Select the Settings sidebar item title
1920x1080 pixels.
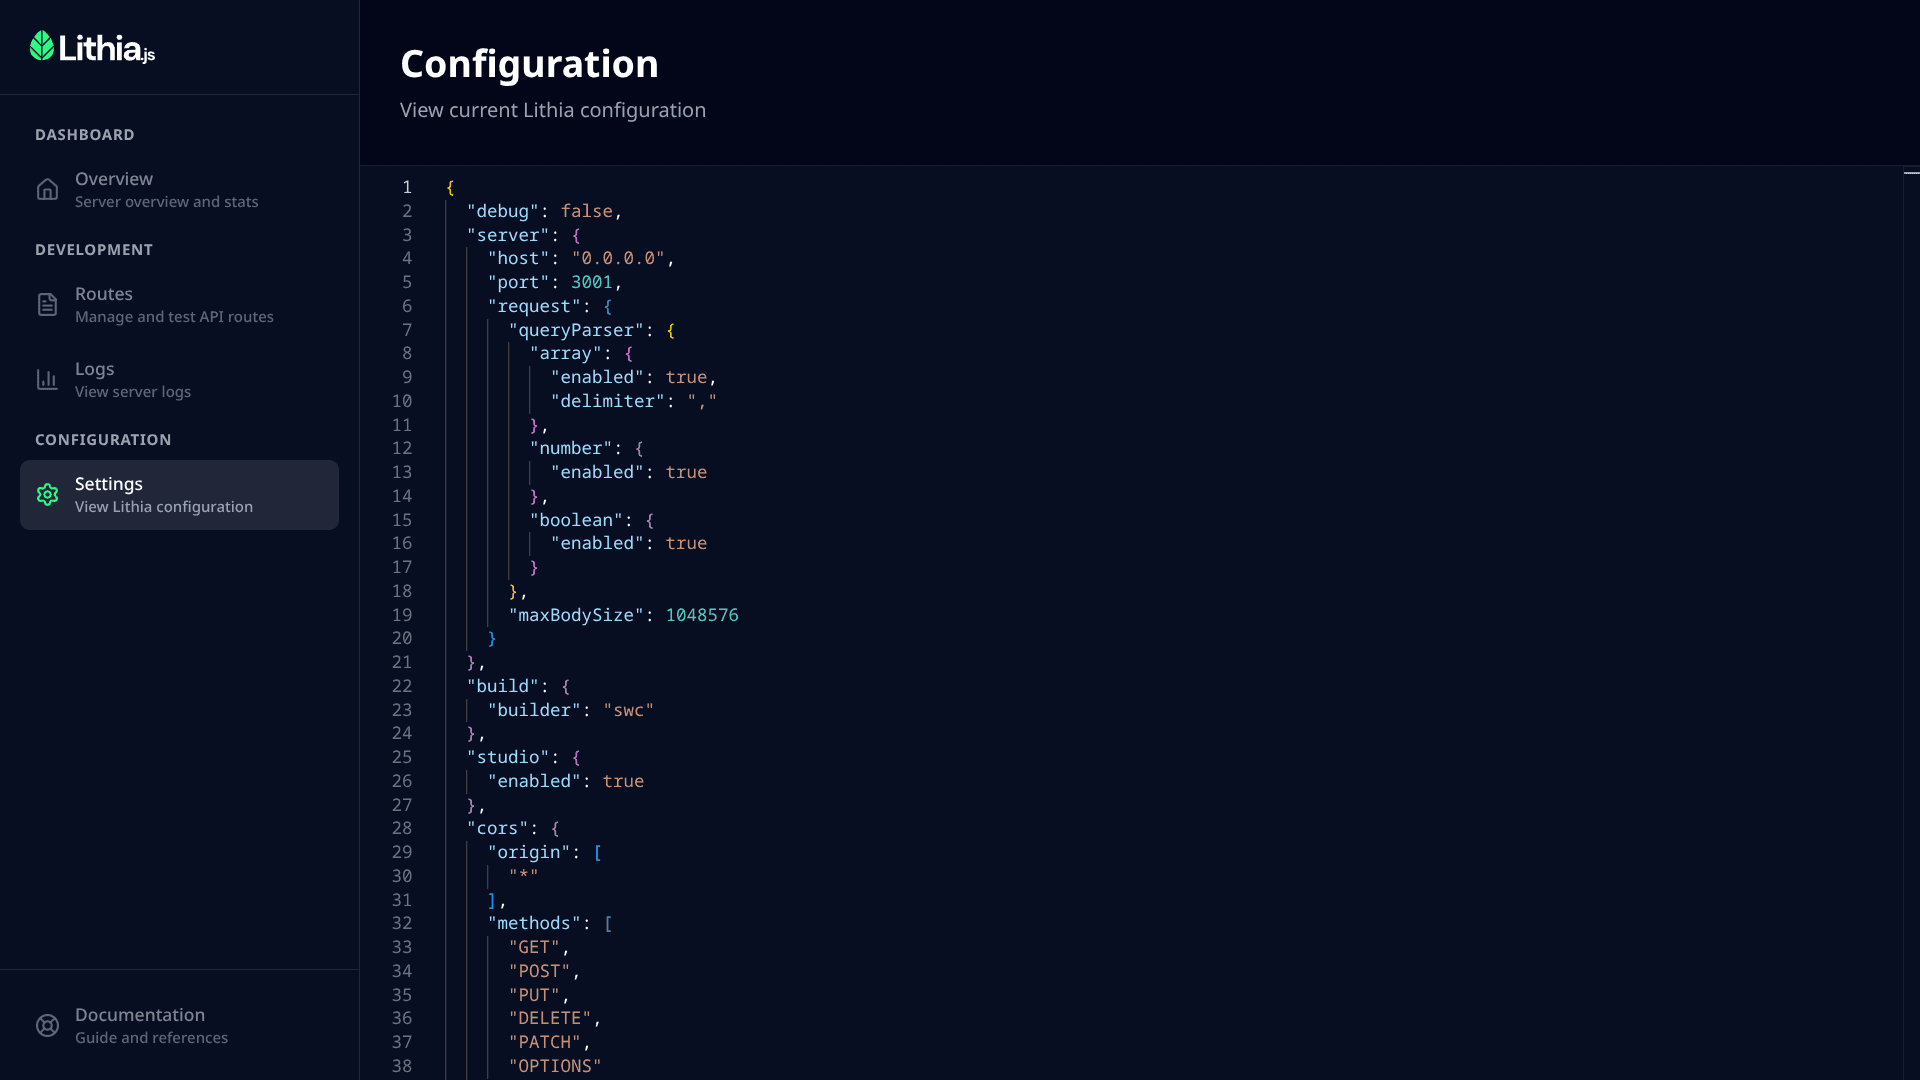click(109, 484)
